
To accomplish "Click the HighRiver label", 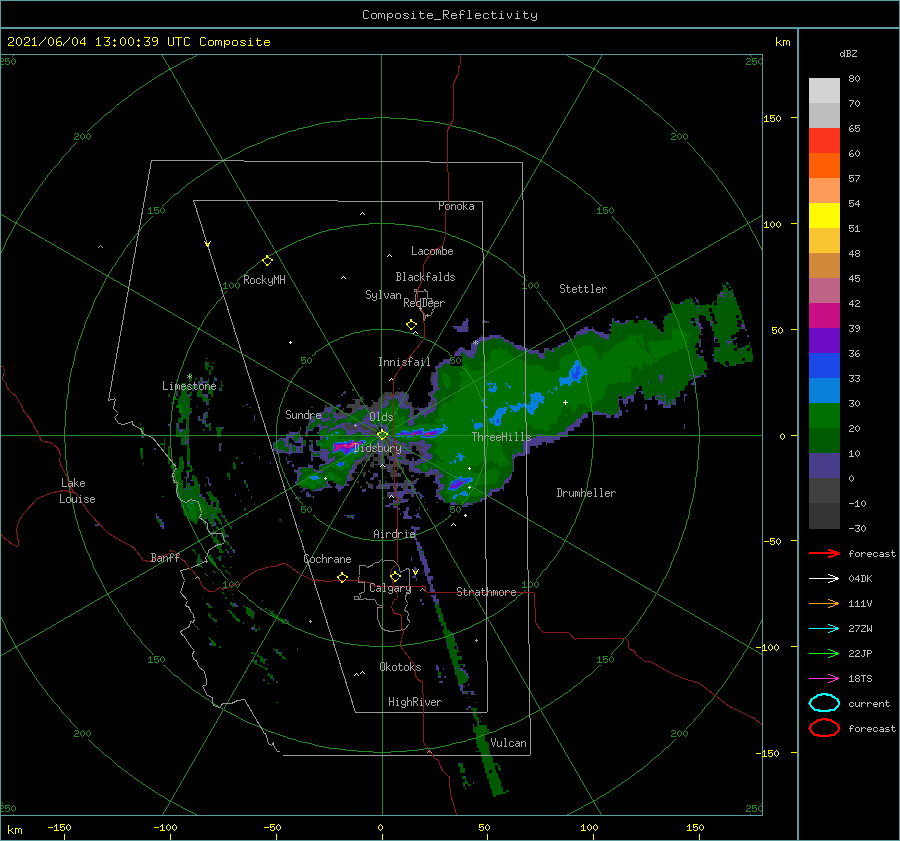I will click(x=415, y=702).
